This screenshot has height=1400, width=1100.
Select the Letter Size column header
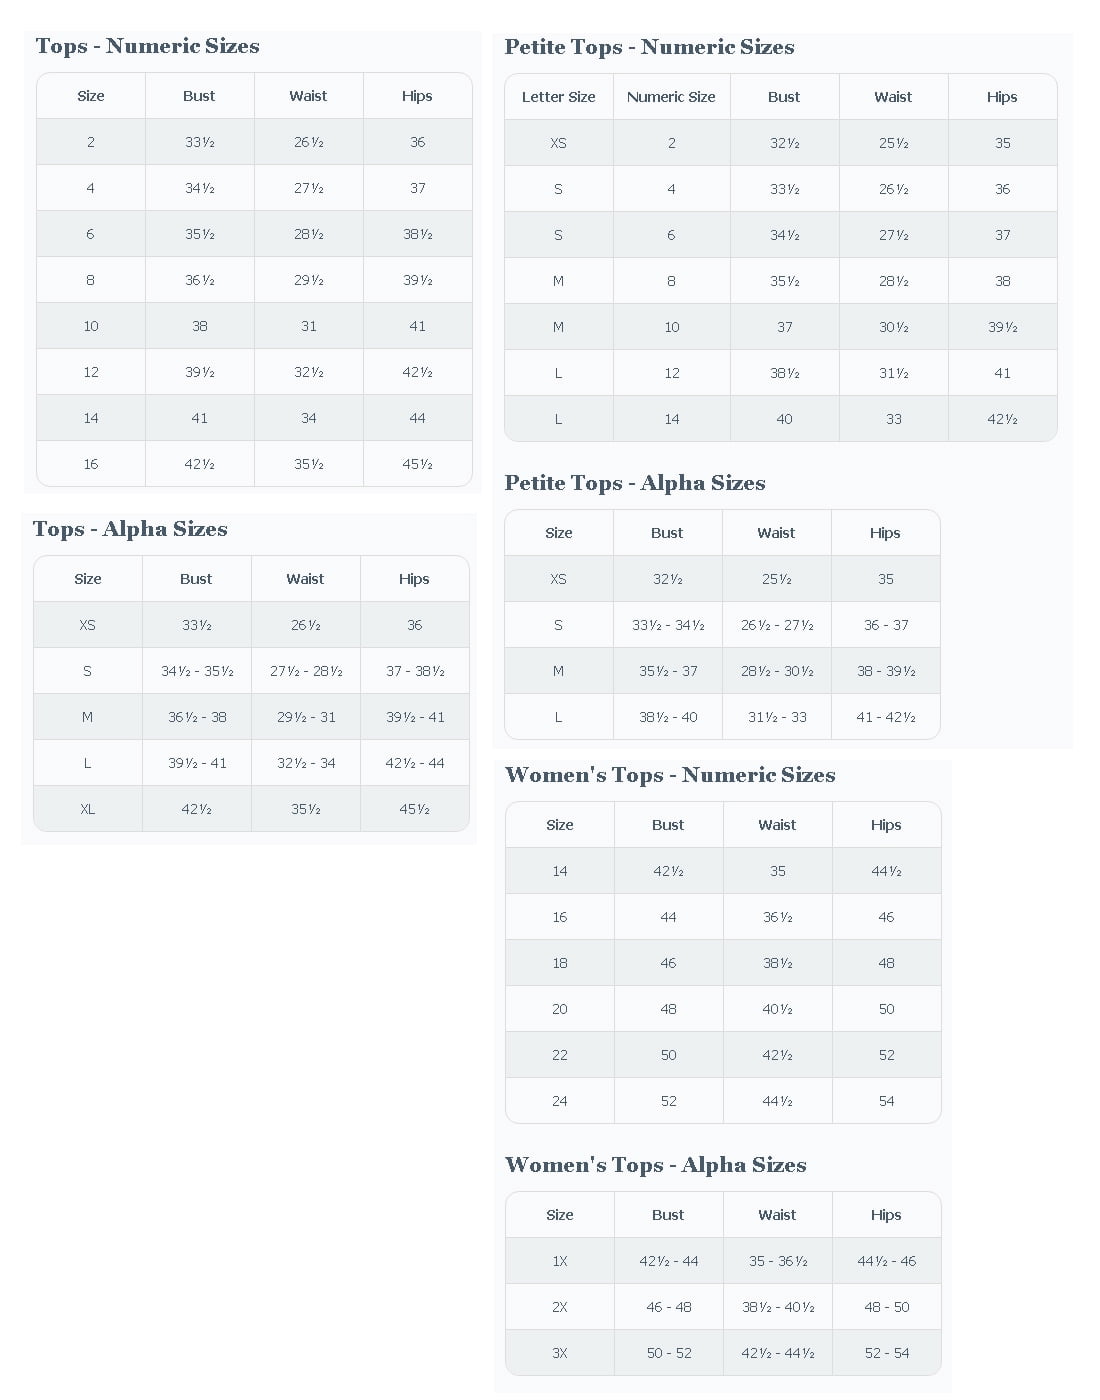click(x=559, y=97)
